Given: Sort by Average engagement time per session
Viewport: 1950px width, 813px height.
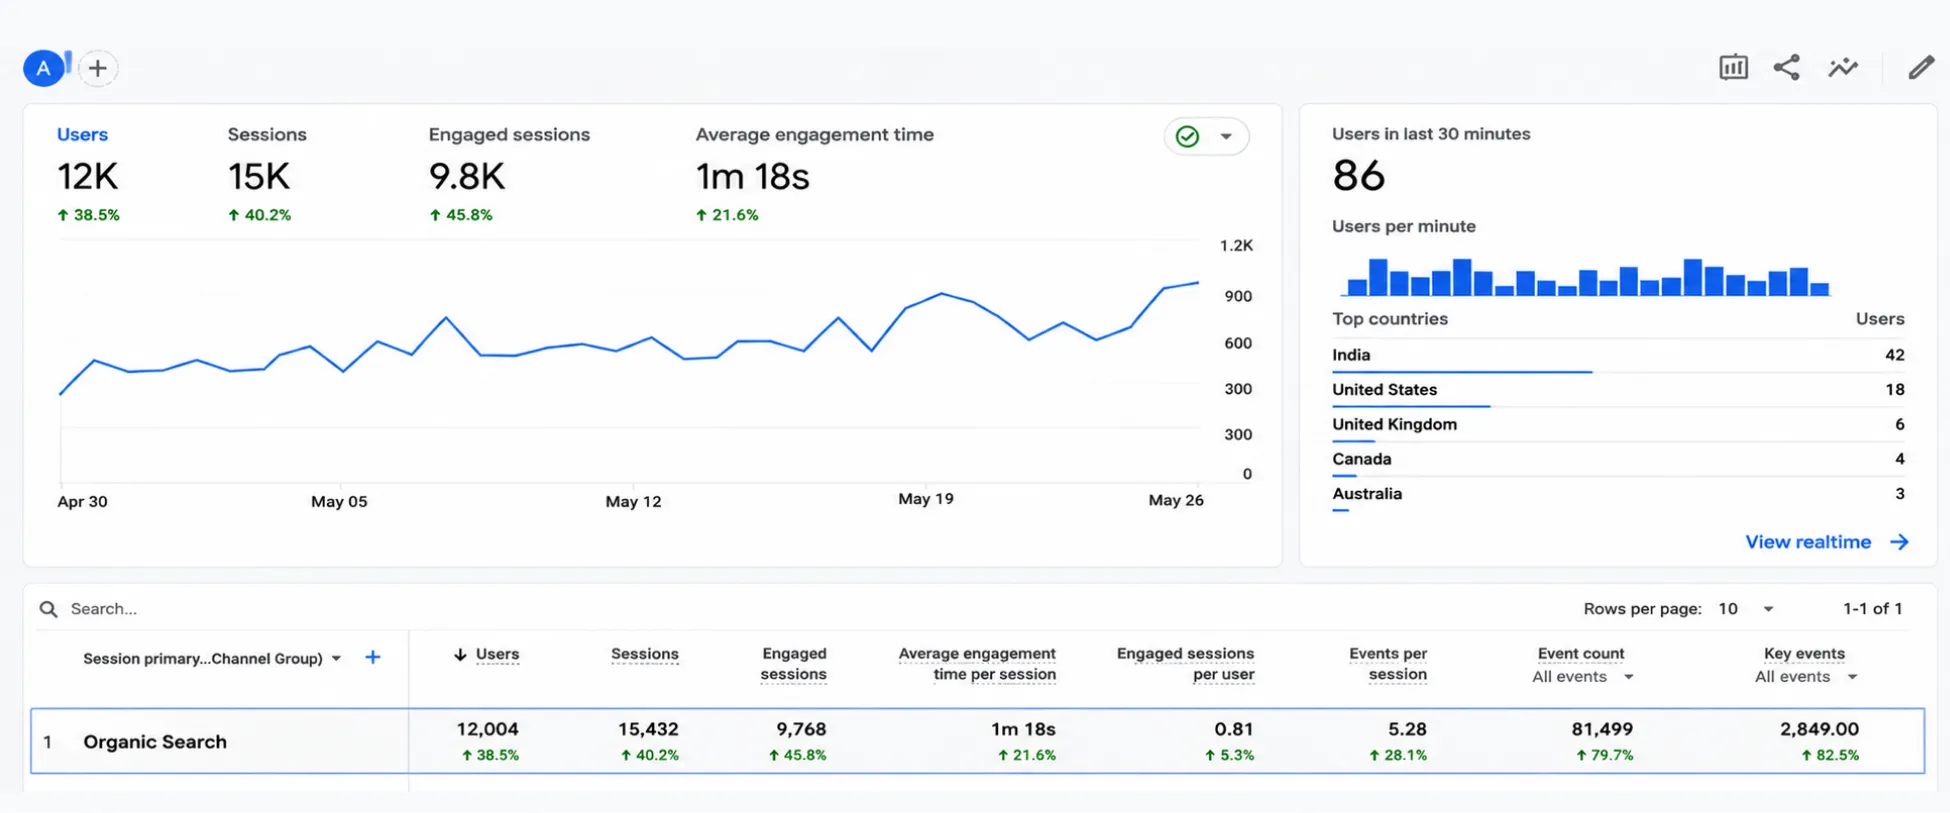Looking at the screenshot, I should click(x=977, y=663).
